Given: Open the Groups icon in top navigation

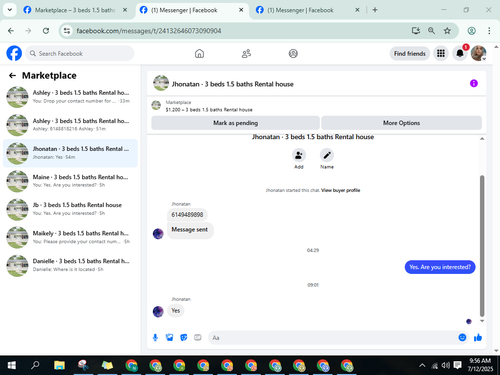Looking at the screenshot, I should pyautogui.click(x=293, y=53).
